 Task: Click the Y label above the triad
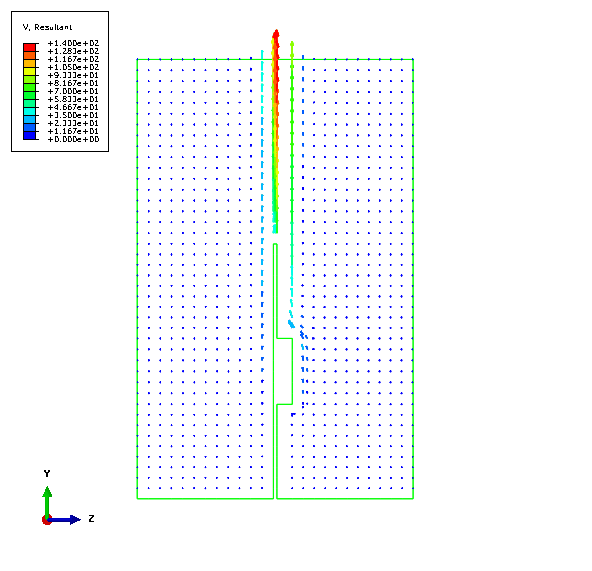coord(47,473)
